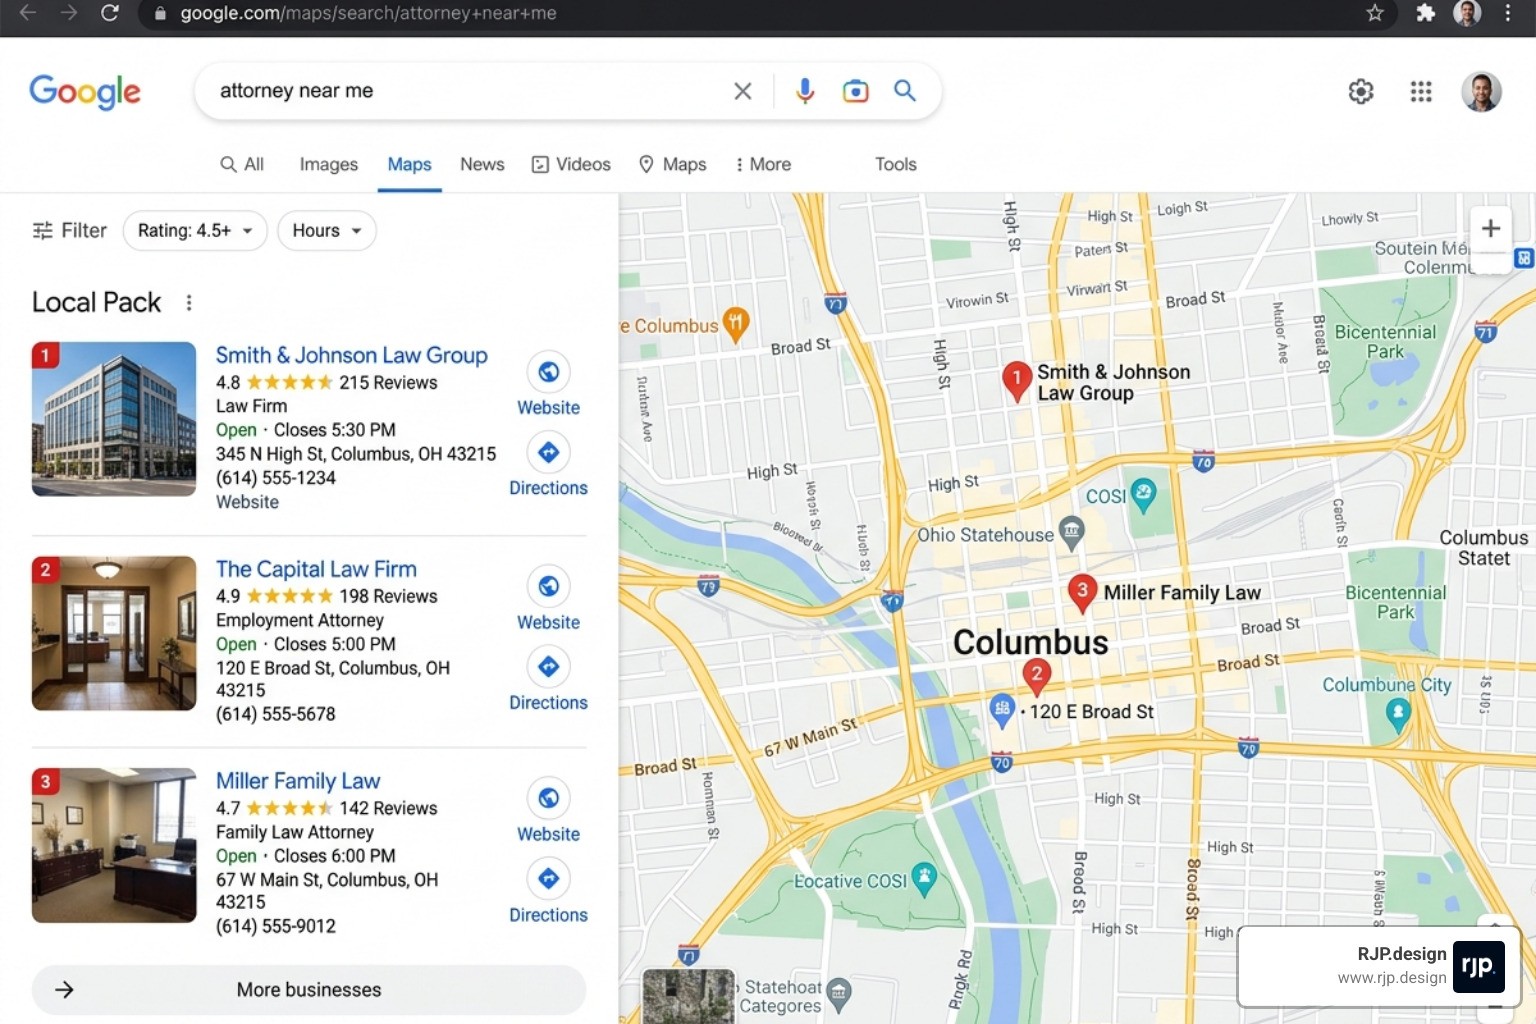Image resolution: width=1536 pixels, height=1024 pixels.
Task: Click map pin 3 Miller Family Law
Action: pos(1081,593)
